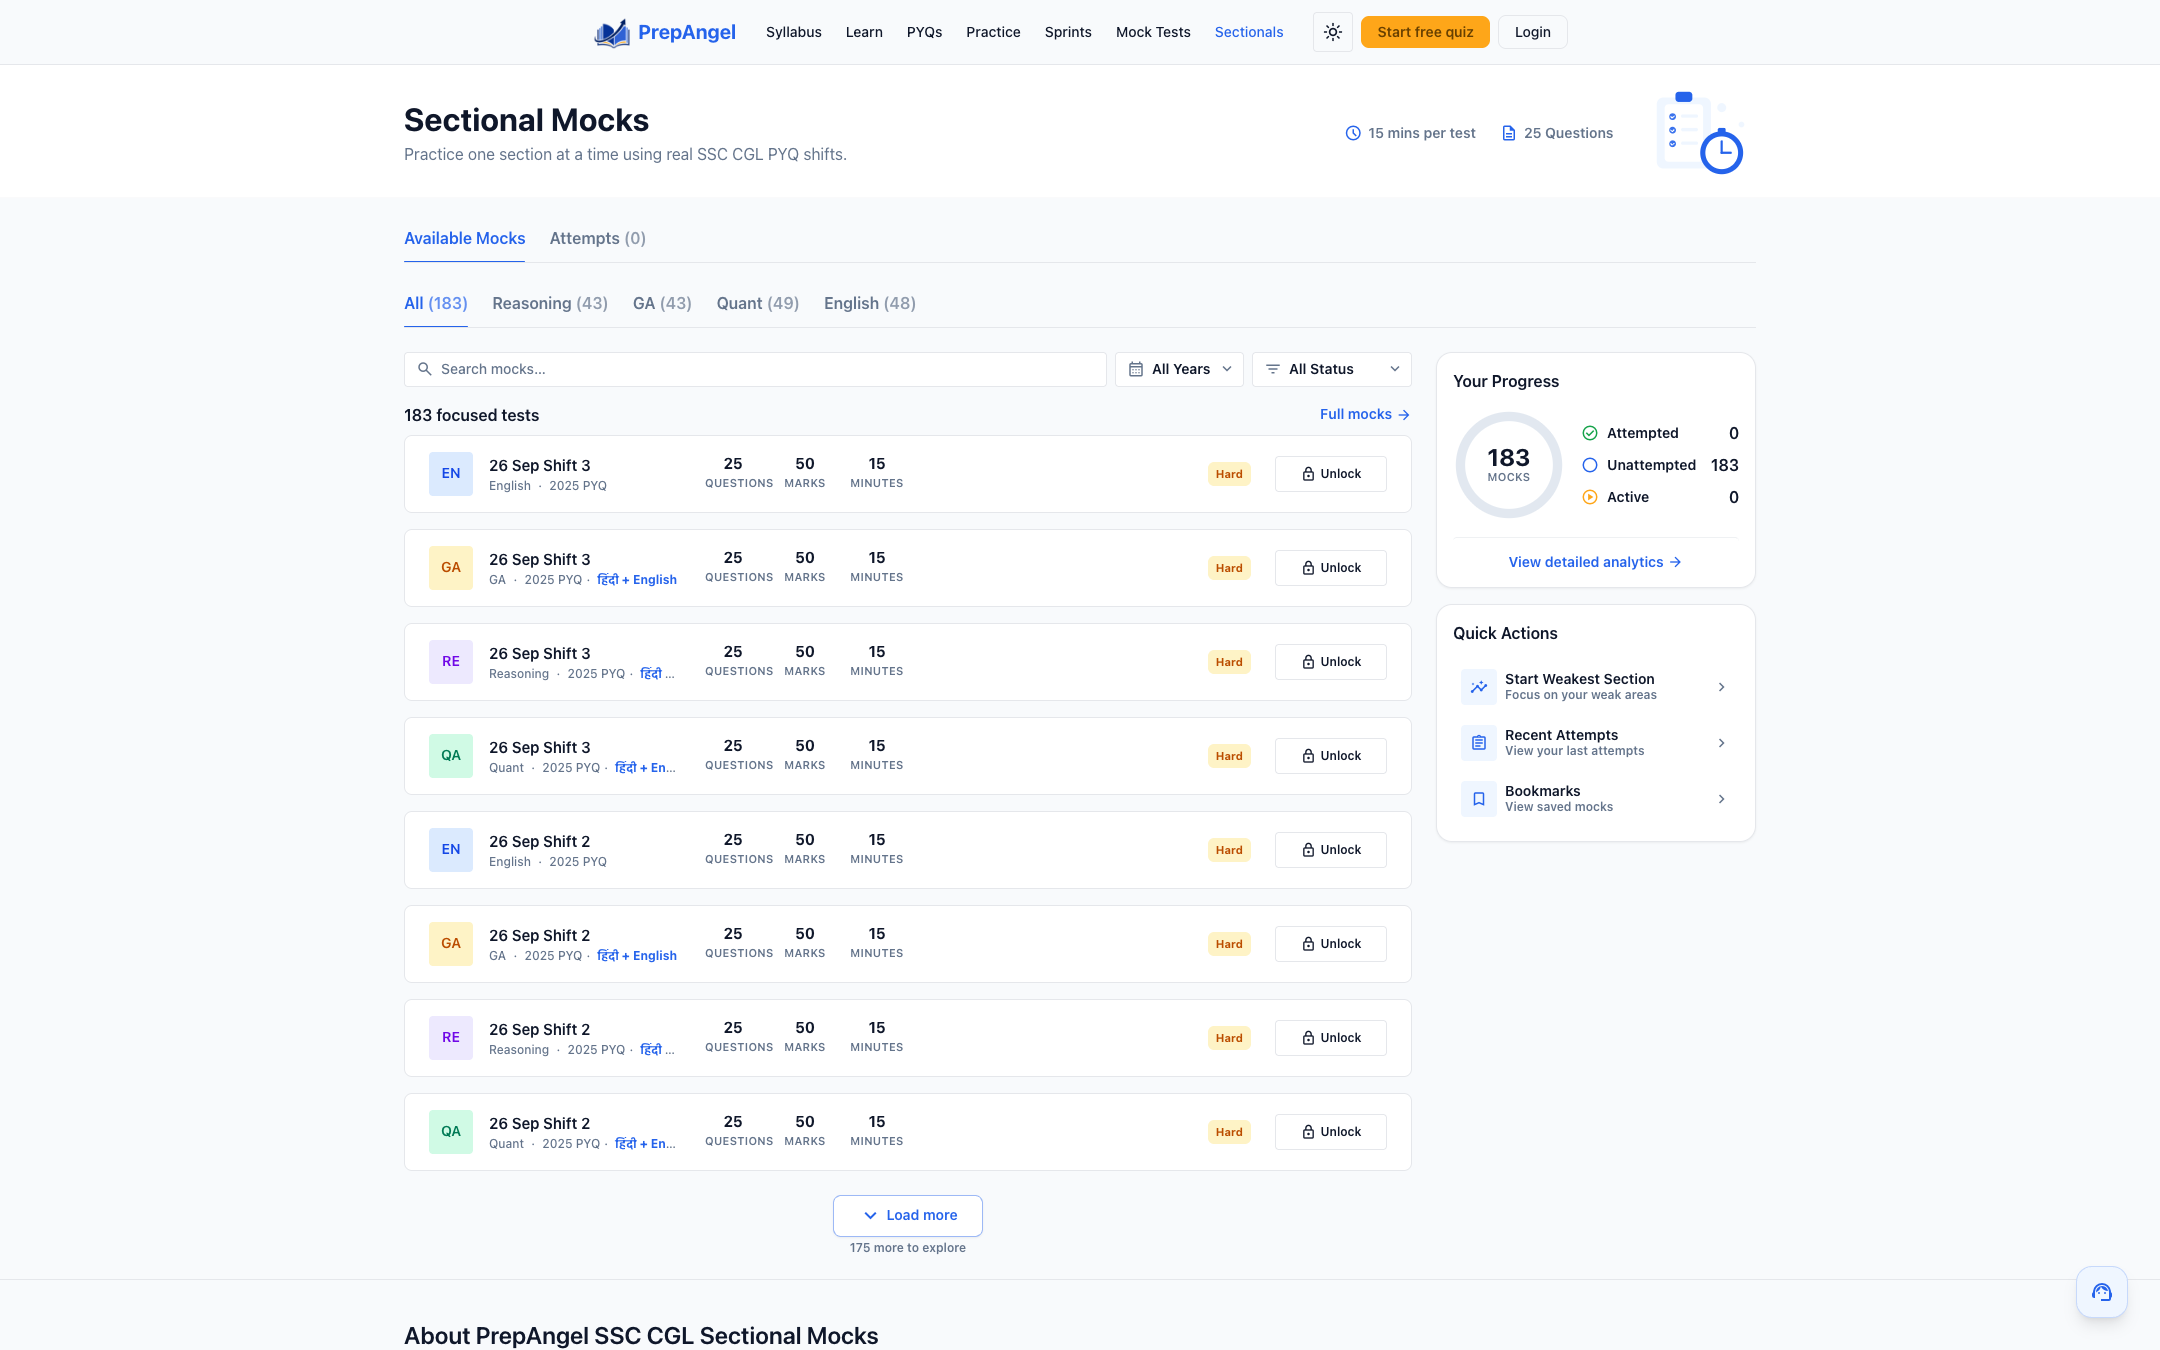Open the All Status filter dropdown

[x=1332, y=369]
